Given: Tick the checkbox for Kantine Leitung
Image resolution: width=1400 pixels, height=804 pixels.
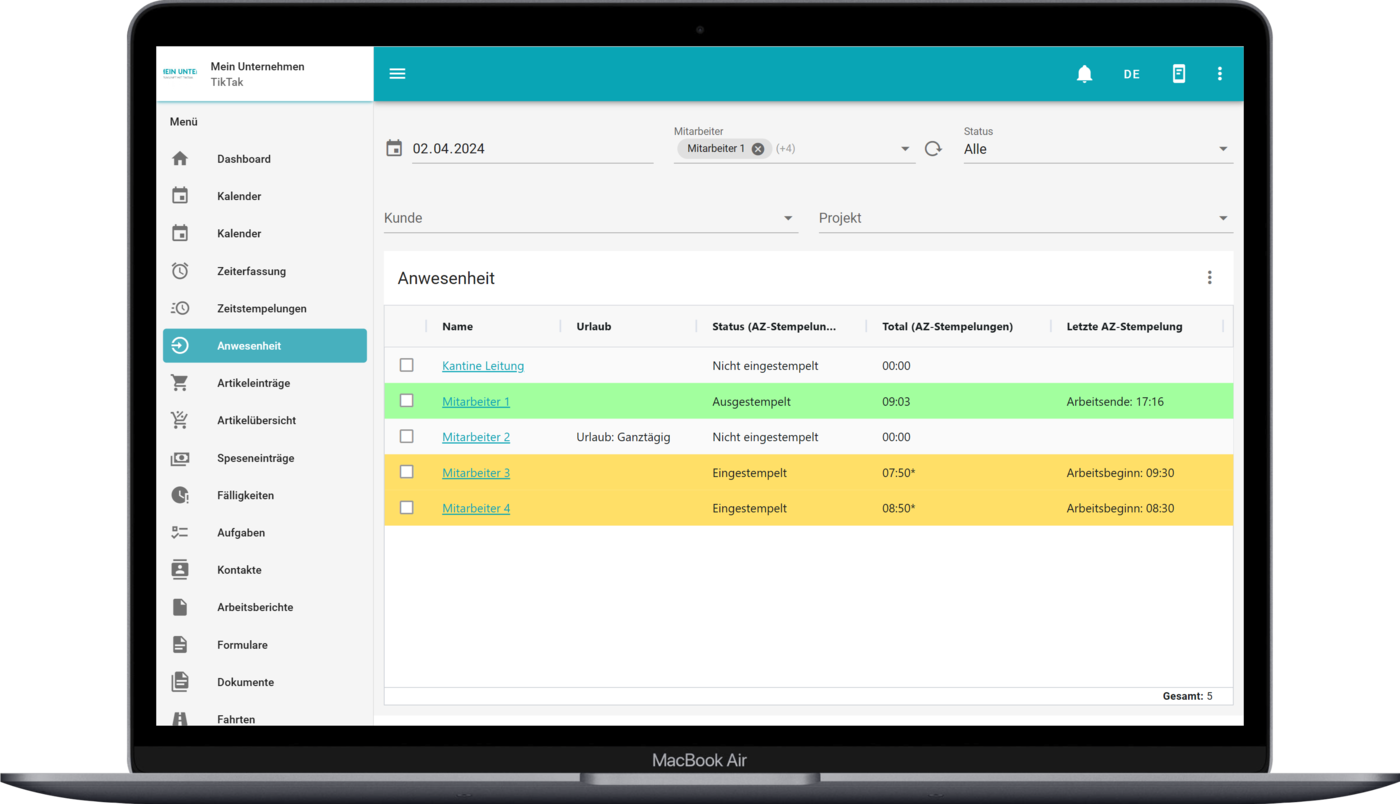Looking at the screenshot, I should point(407,365).
